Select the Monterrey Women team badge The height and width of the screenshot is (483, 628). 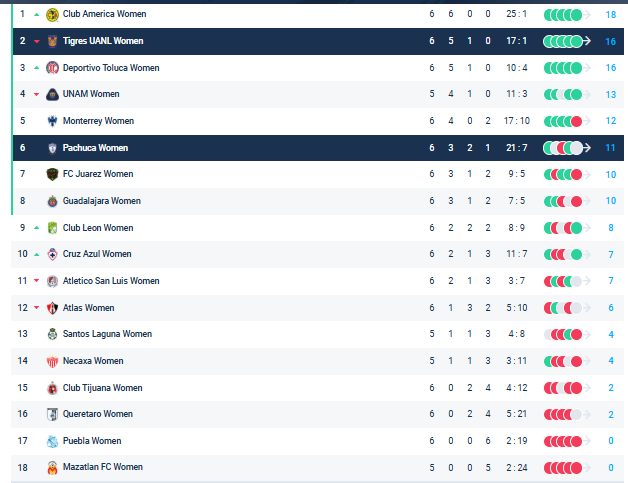(x=52, y=121)
